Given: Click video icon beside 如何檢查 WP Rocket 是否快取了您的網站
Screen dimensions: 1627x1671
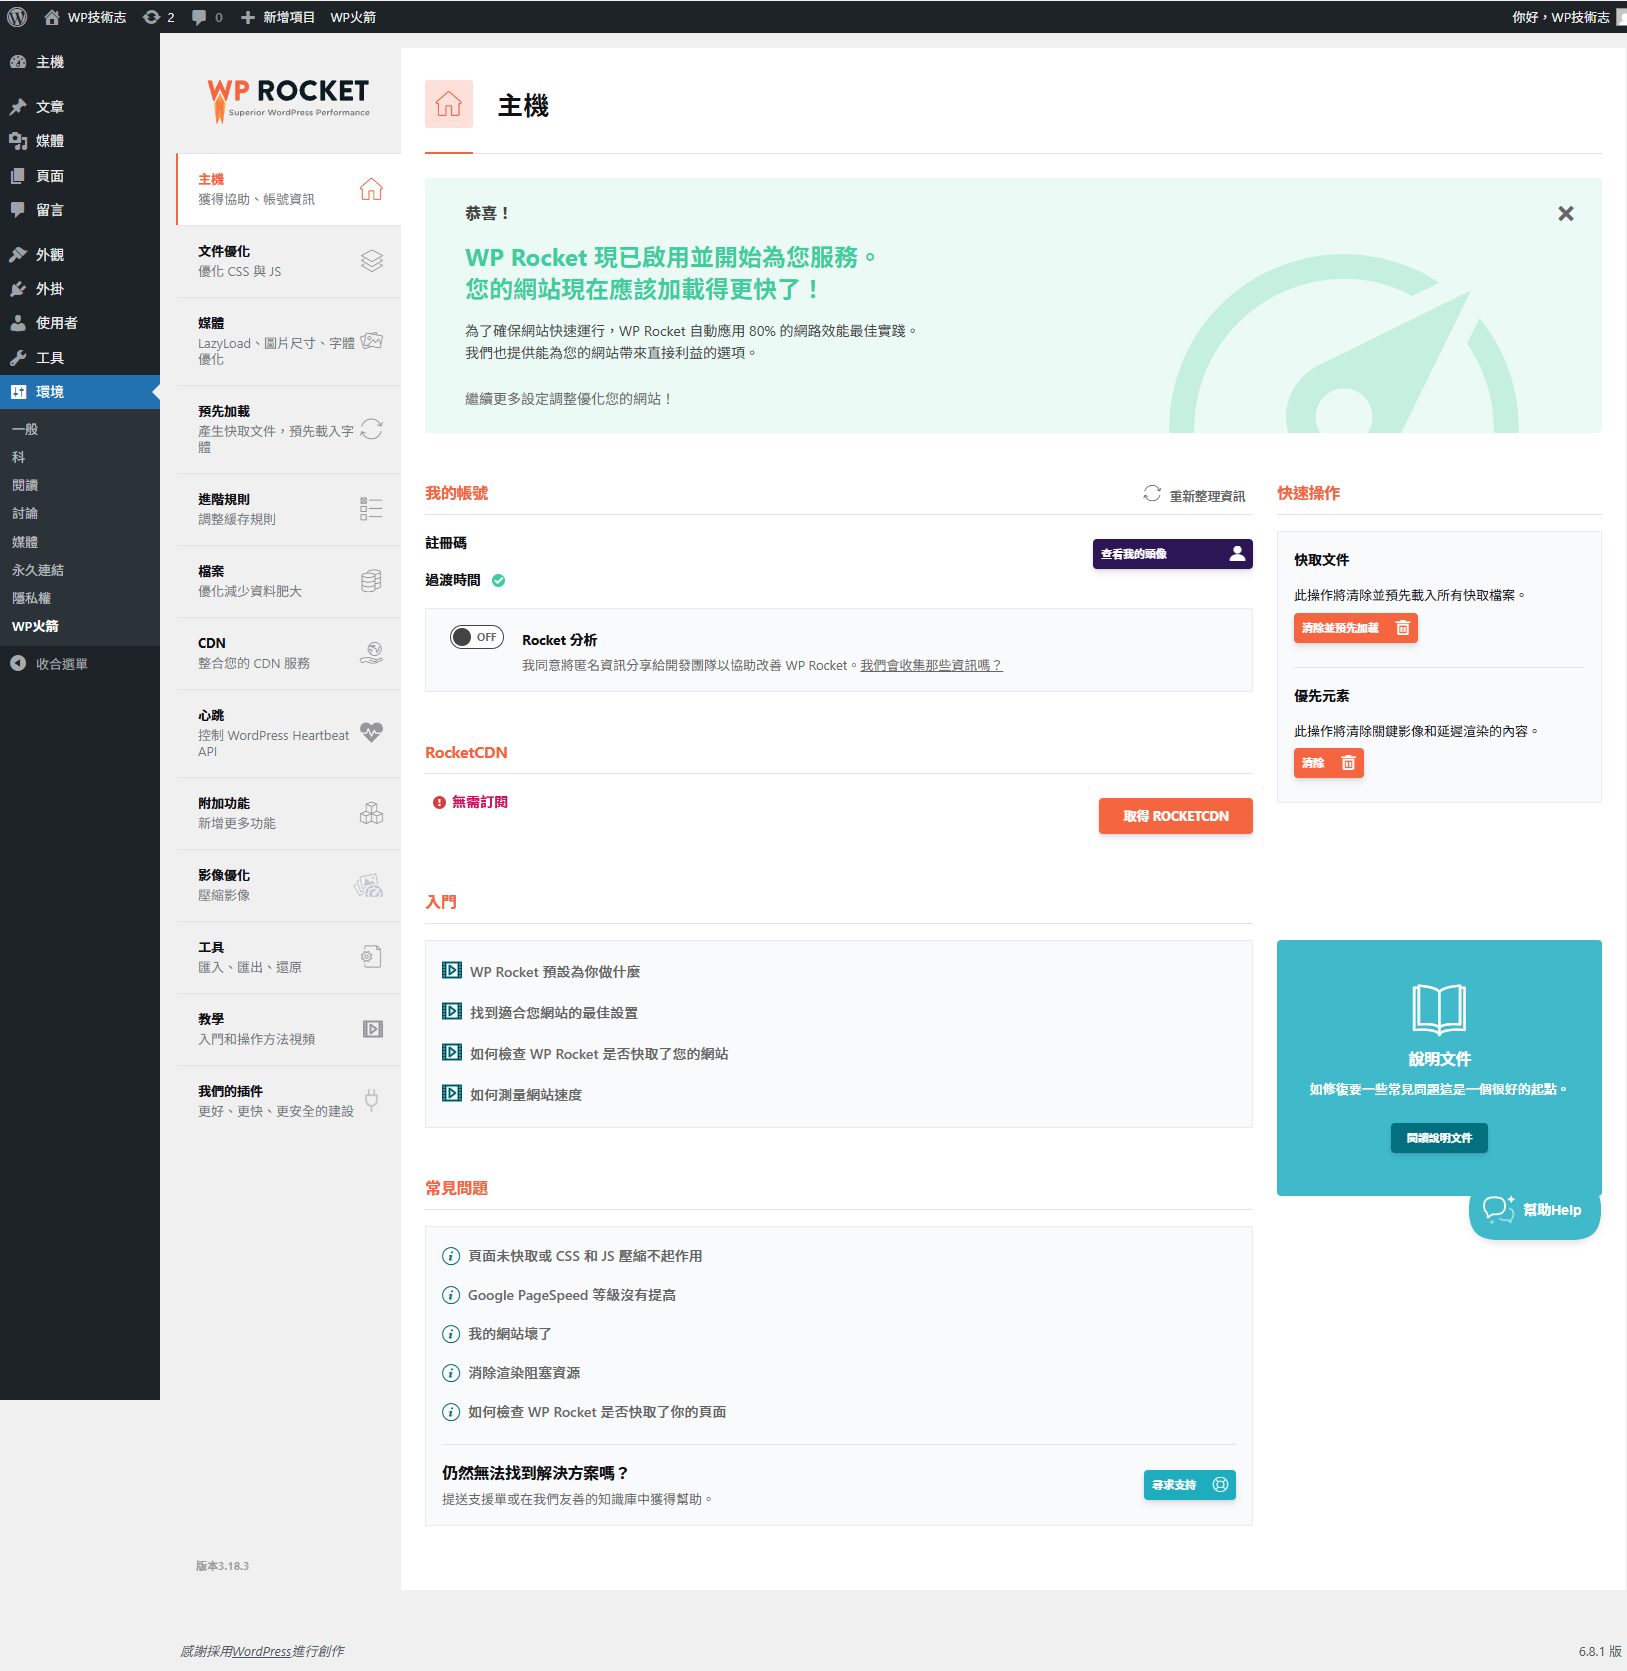Looking at the screenshot, I should pos(452,1053).
